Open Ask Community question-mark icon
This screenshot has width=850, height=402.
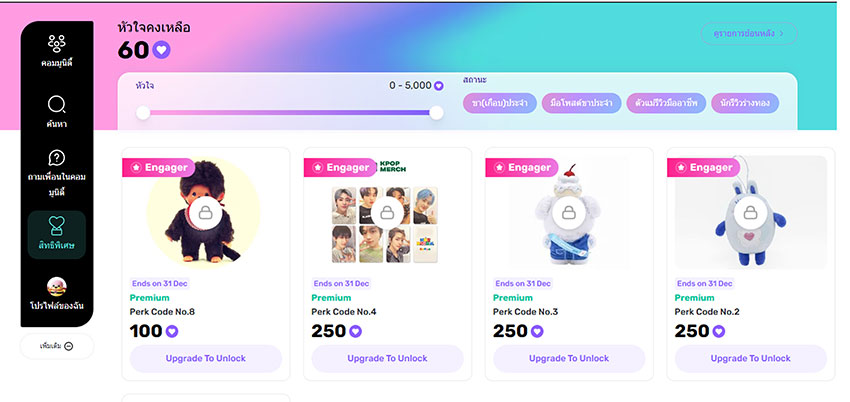click(x=57, y=158)
